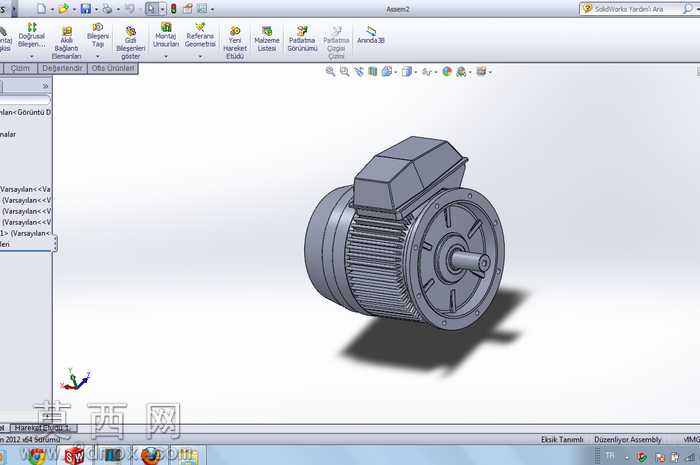Viewport: 700px width, 465px height.
Task: Switch to the Çizim tab
Action: 20,68
